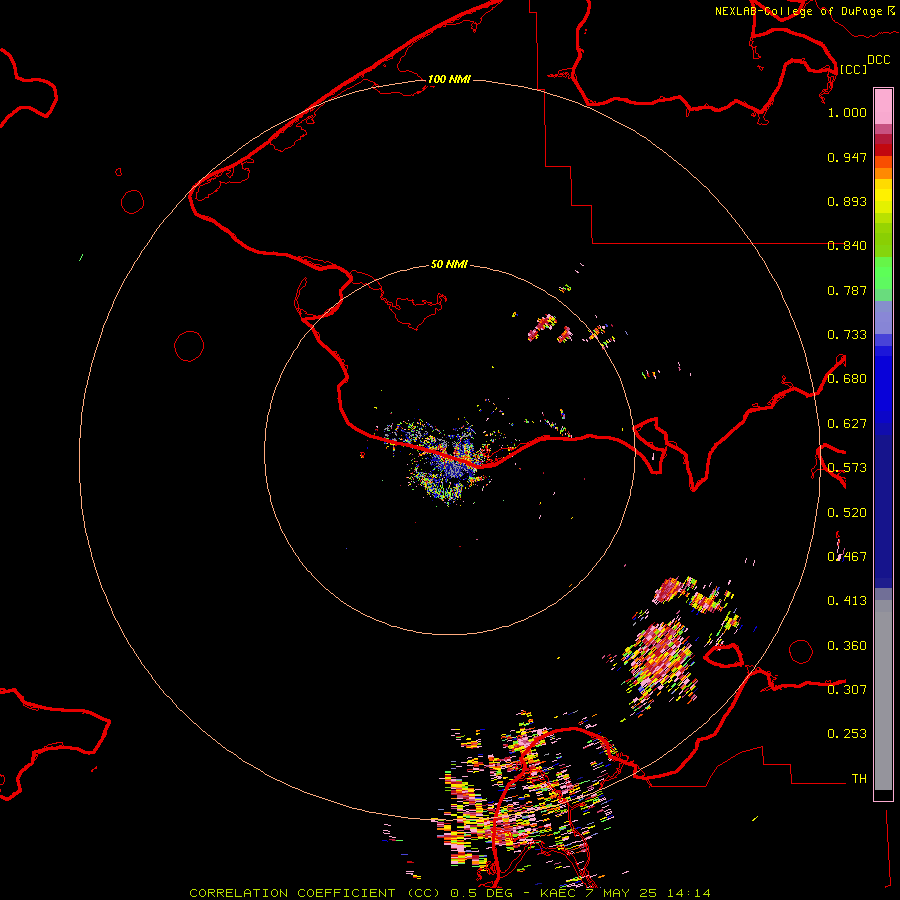
Task: Click the 0.947 color scale label
Action: [x=847, y=157]
